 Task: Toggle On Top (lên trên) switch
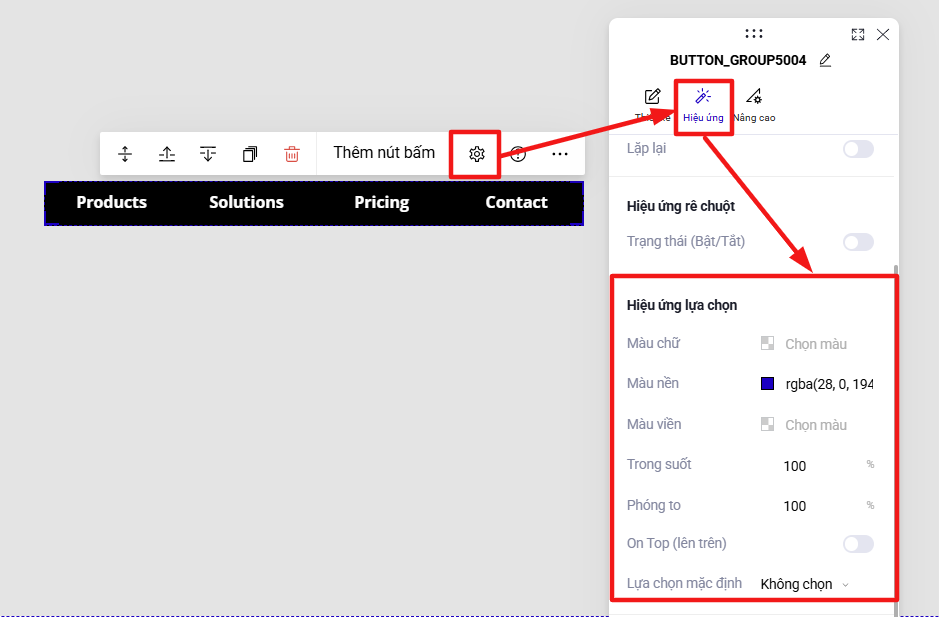coord(858,544)
